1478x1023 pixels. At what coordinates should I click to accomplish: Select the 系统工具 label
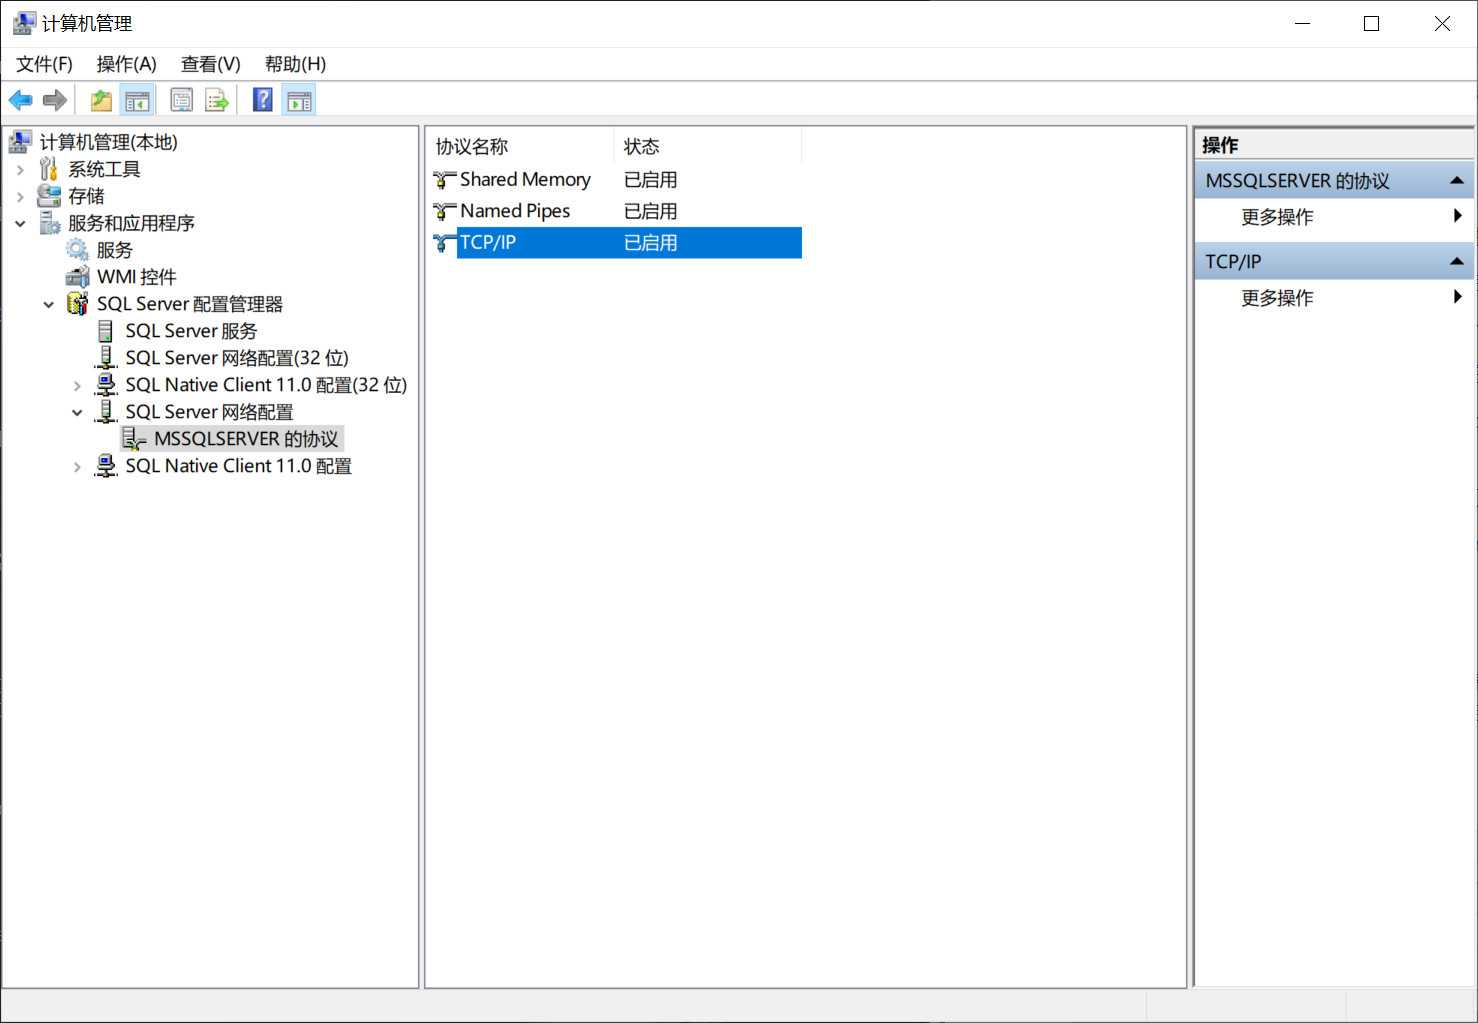click(104, 169)
